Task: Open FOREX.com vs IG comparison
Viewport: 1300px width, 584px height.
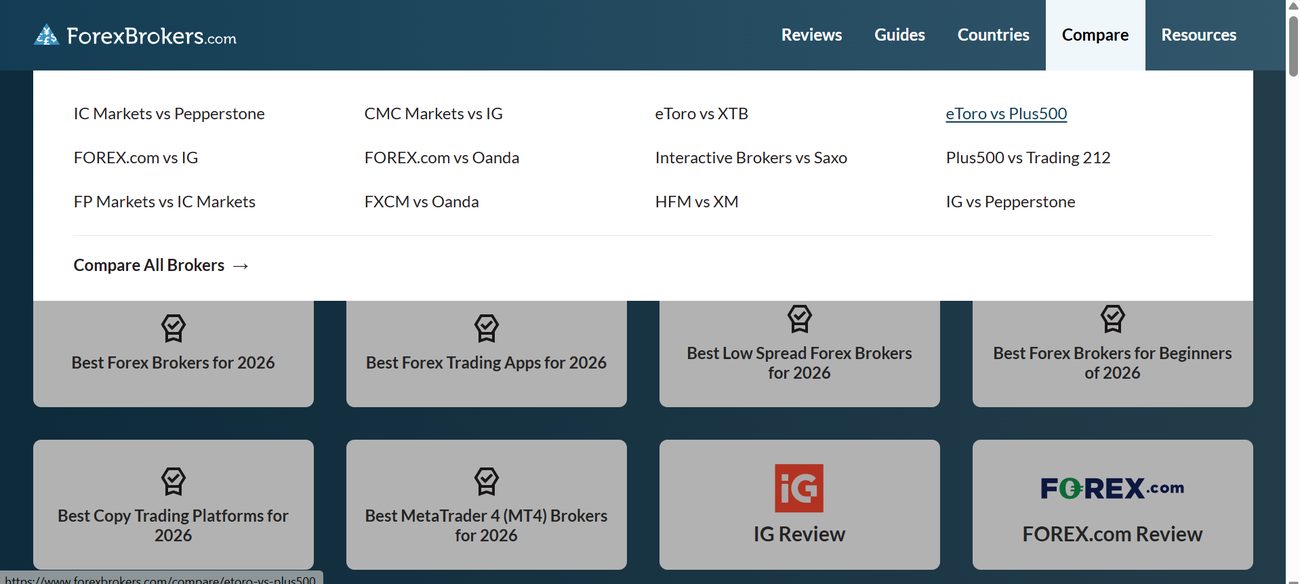Action: (136, 158)
